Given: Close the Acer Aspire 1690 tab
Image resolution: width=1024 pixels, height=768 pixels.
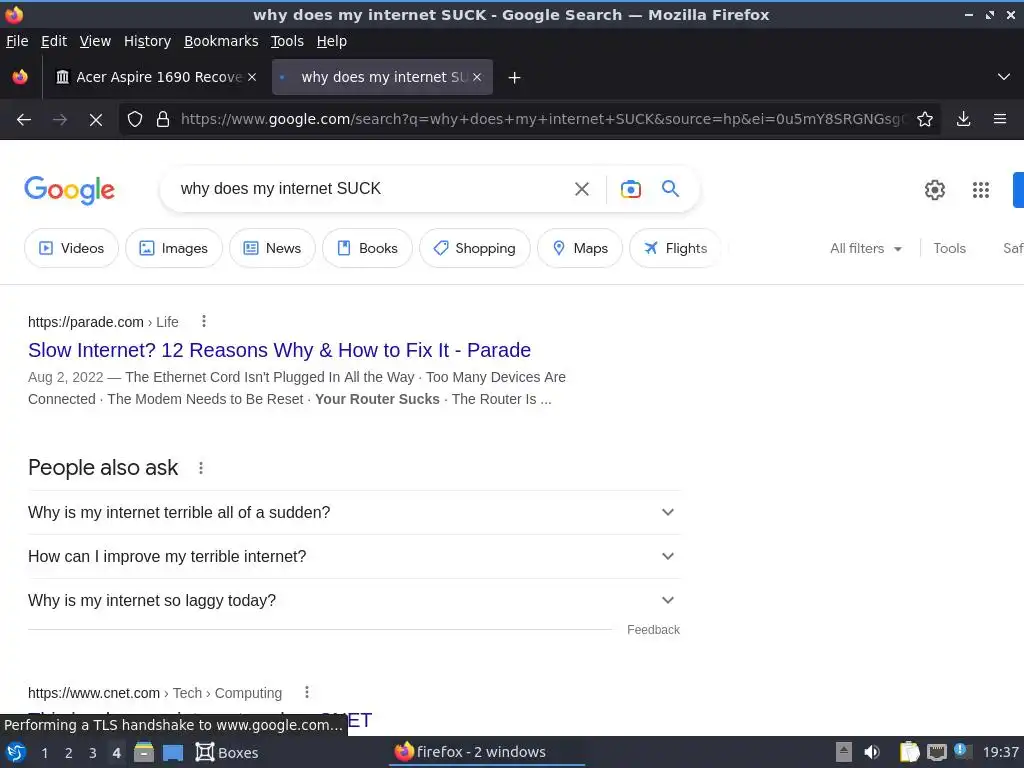Looking at the screenshot, I should (x=252, y=77).
